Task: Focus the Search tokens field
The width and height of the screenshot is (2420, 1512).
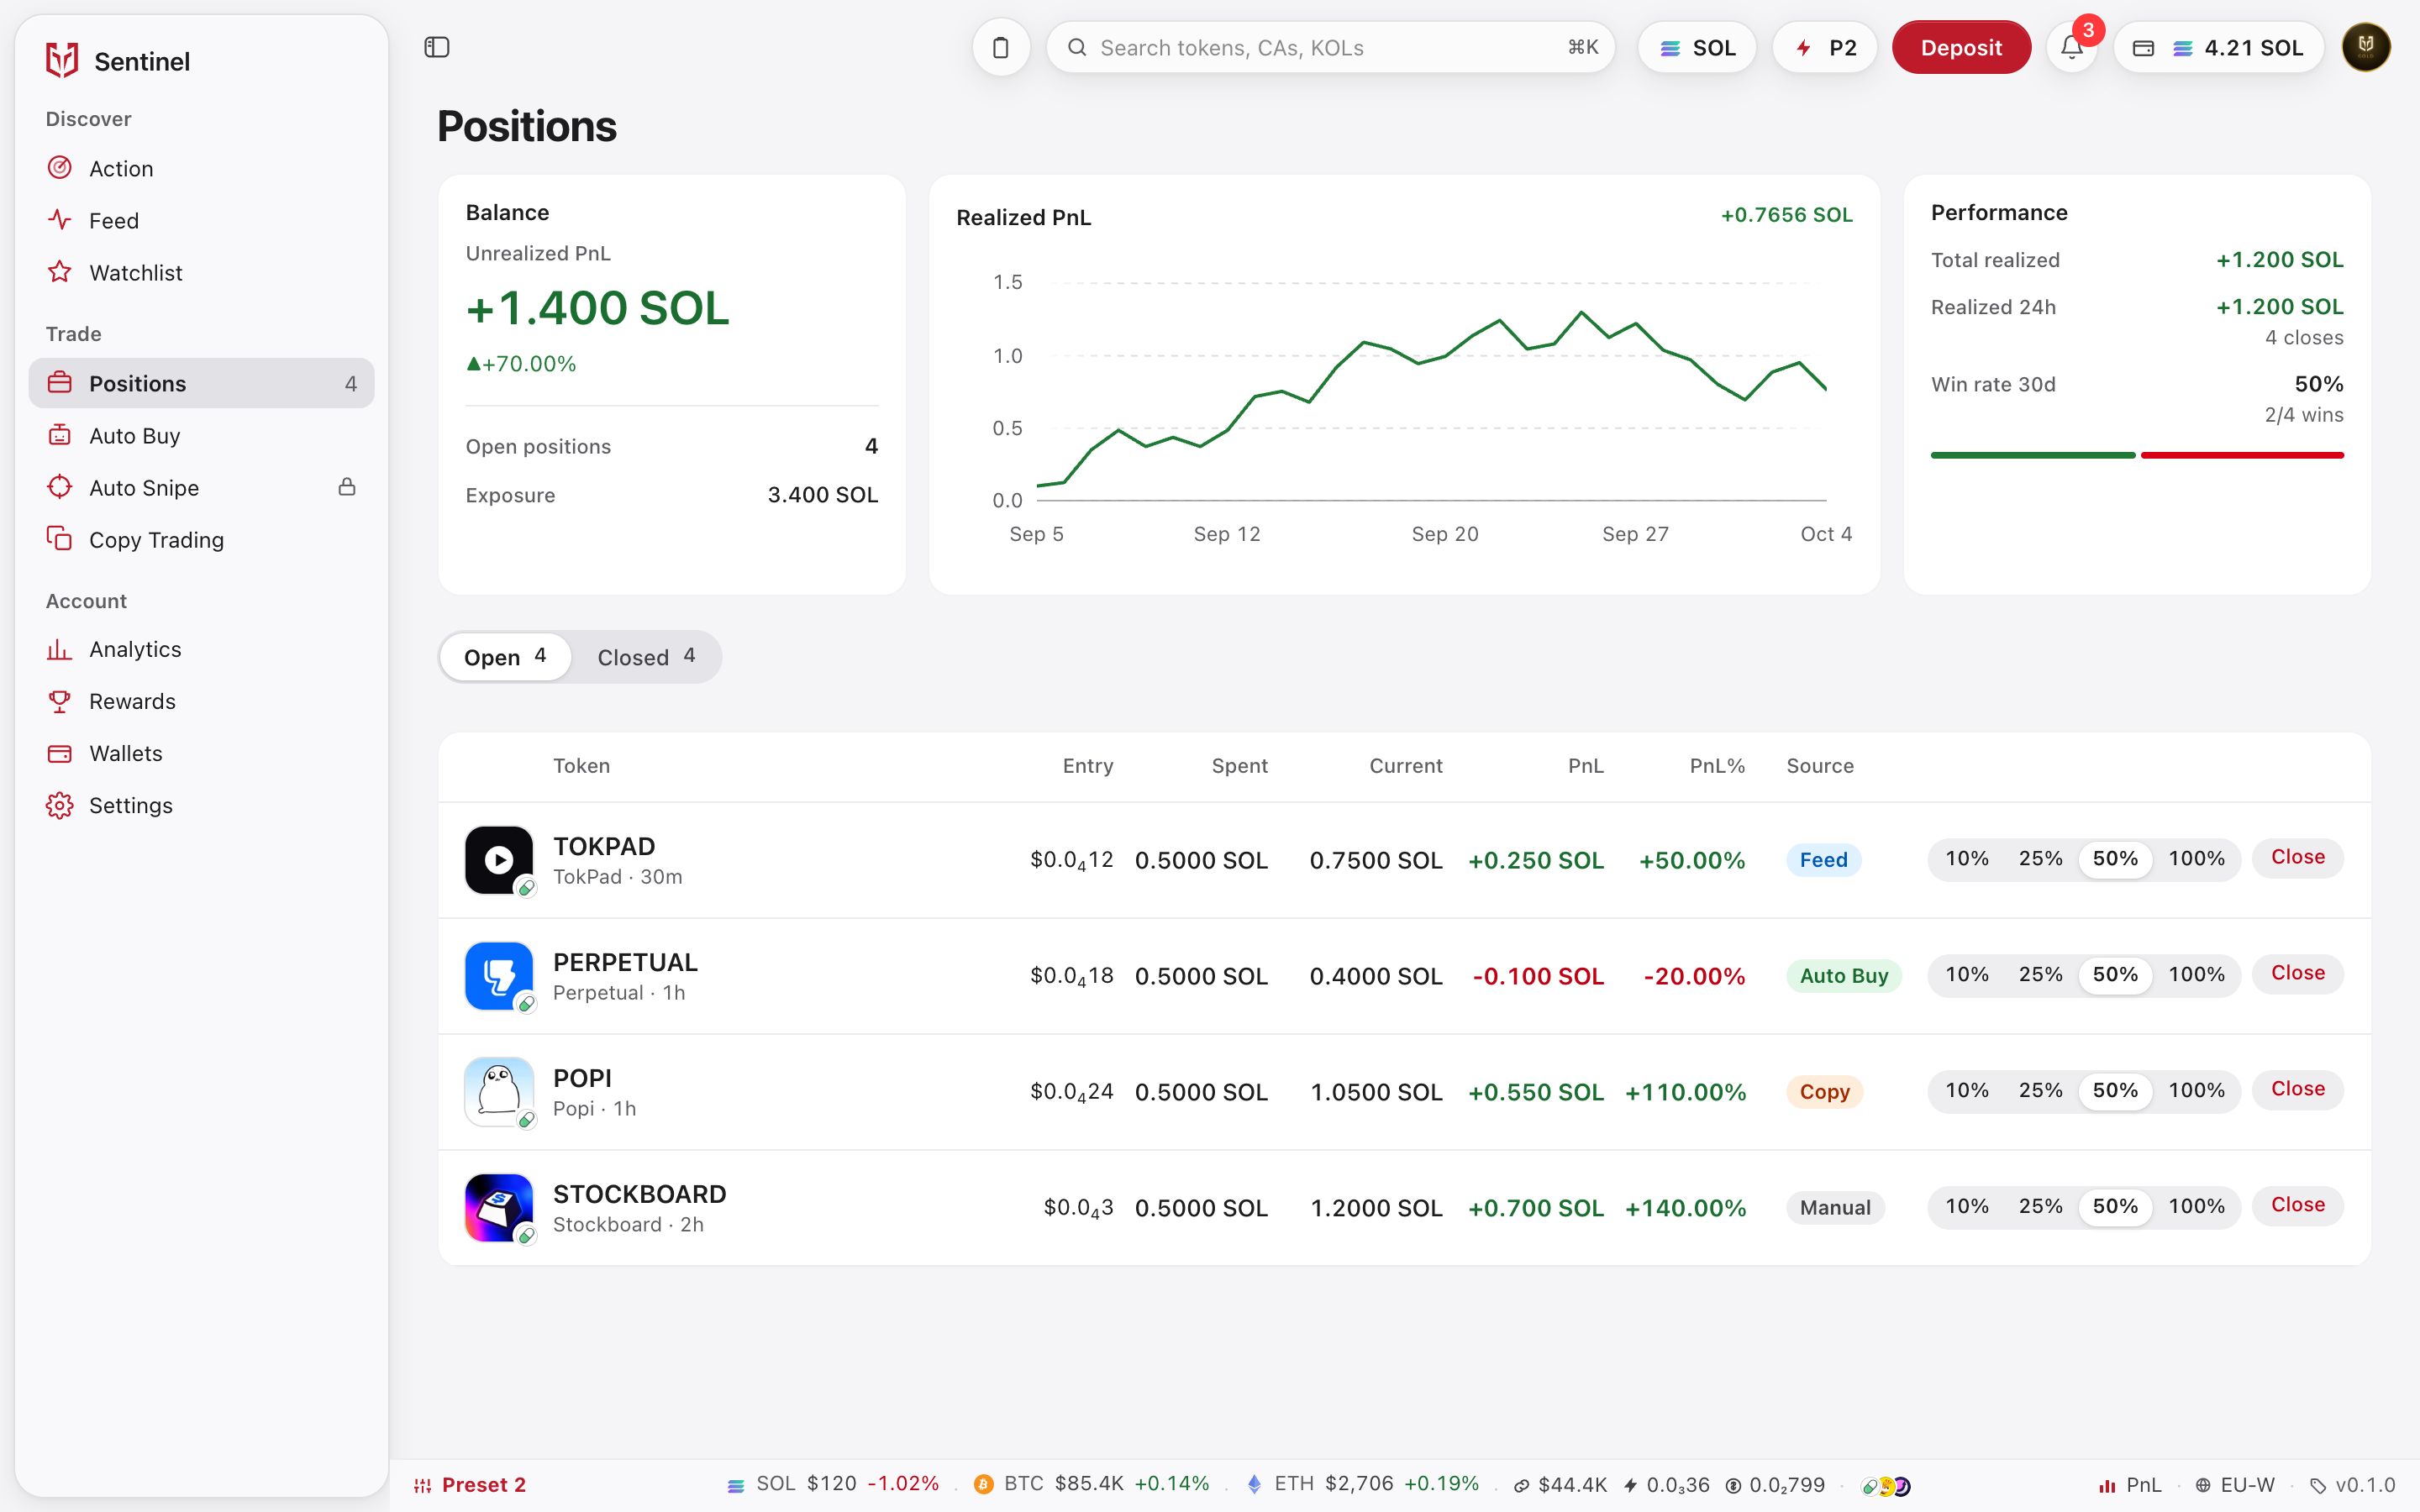Action: 1330,47
